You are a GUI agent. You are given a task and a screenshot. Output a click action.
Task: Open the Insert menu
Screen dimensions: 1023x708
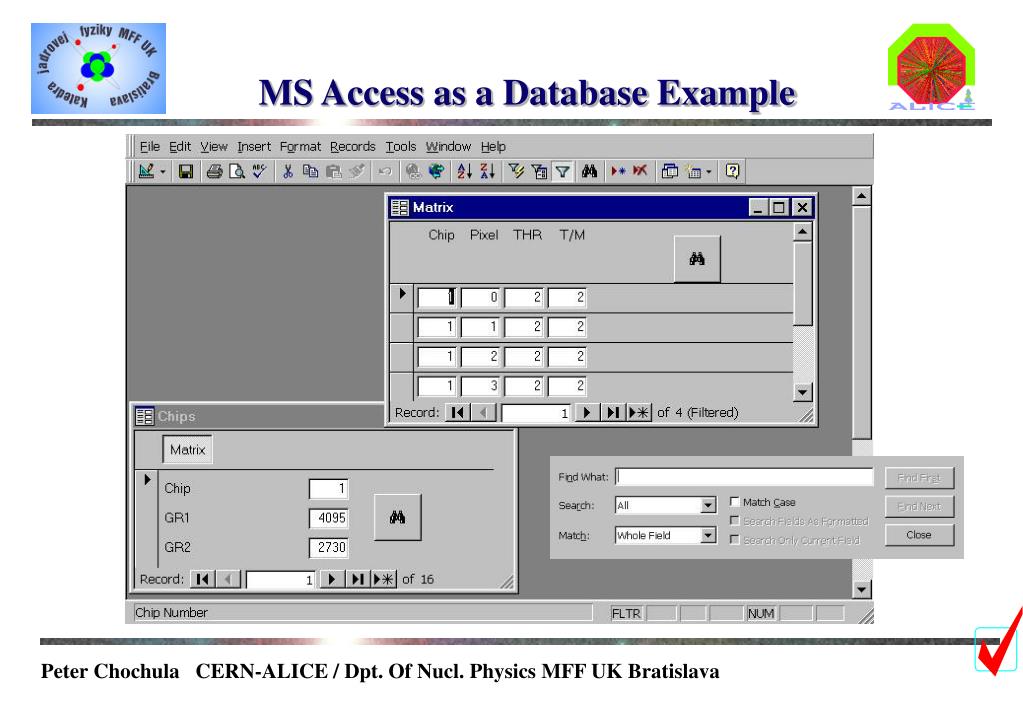pyautogui.click(x=254, y=147)
